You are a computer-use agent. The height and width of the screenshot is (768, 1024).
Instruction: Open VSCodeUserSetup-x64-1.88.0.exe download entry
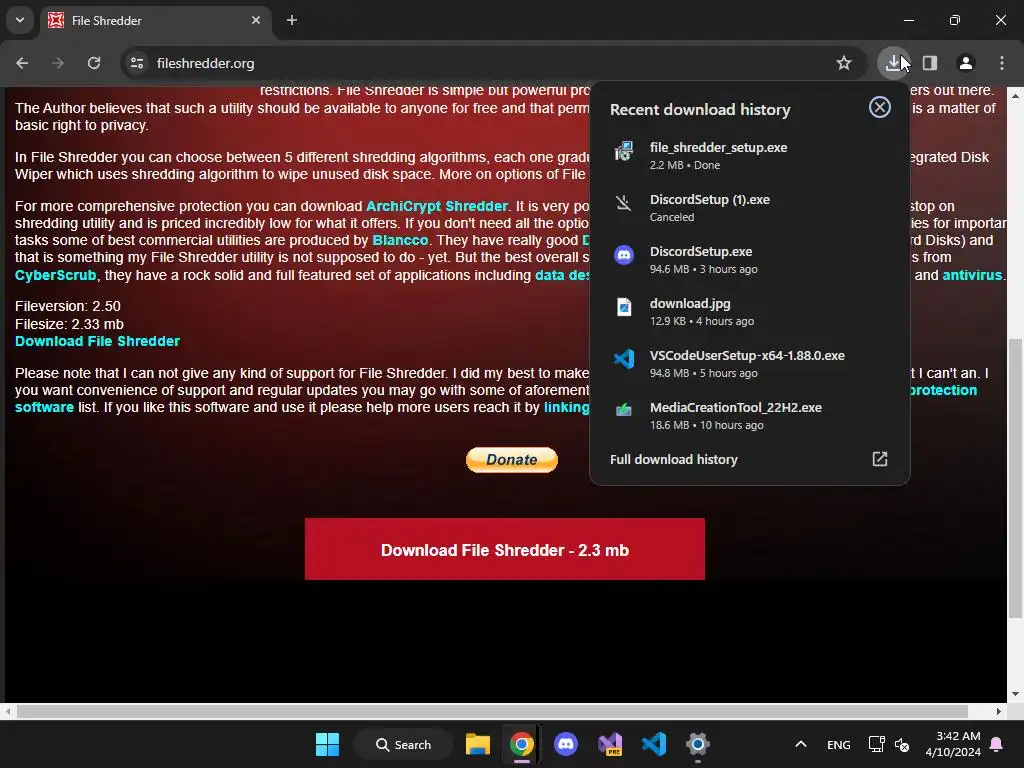(x=749, y=364)
